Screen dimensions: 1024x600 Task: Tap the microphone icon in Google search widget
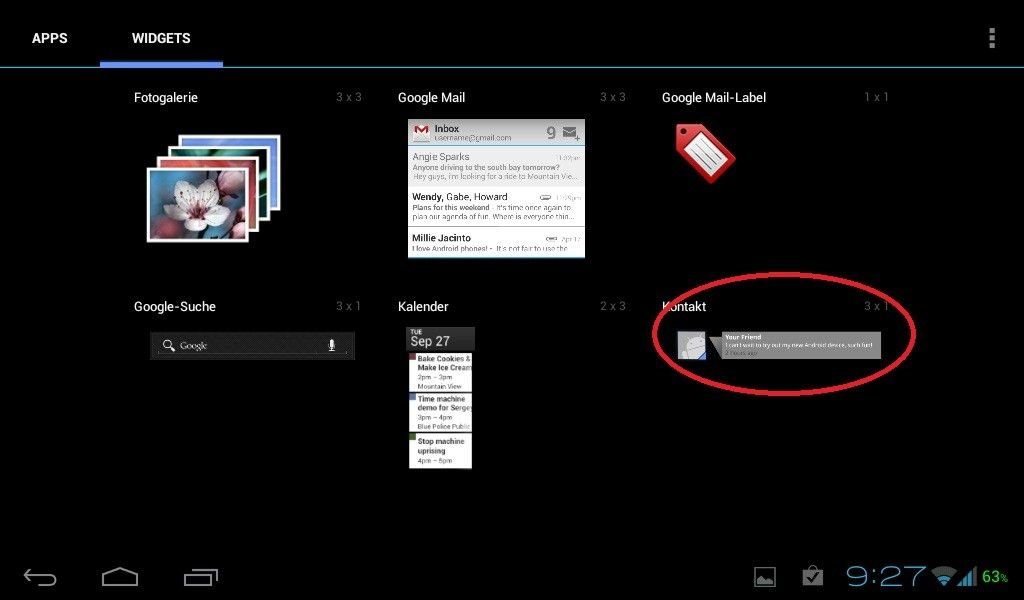332,345
